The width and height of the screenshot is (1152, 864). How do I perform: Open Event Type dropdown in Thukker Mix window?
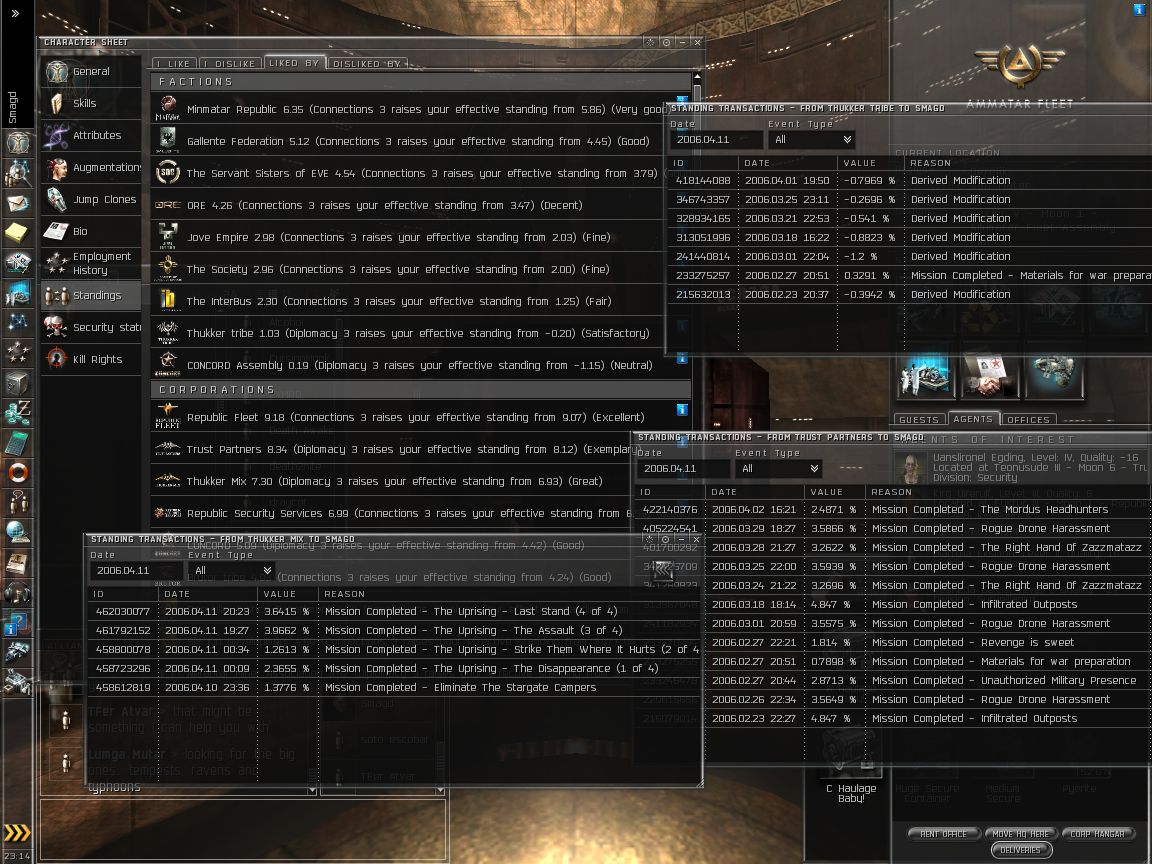[232, 571]
